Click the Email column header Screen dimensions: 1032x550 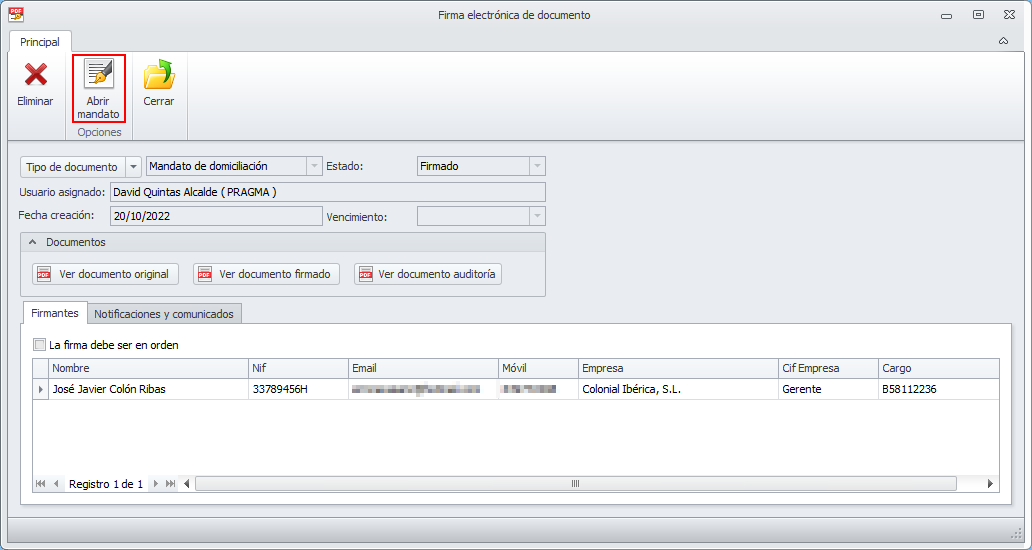[x=423, y=368]
